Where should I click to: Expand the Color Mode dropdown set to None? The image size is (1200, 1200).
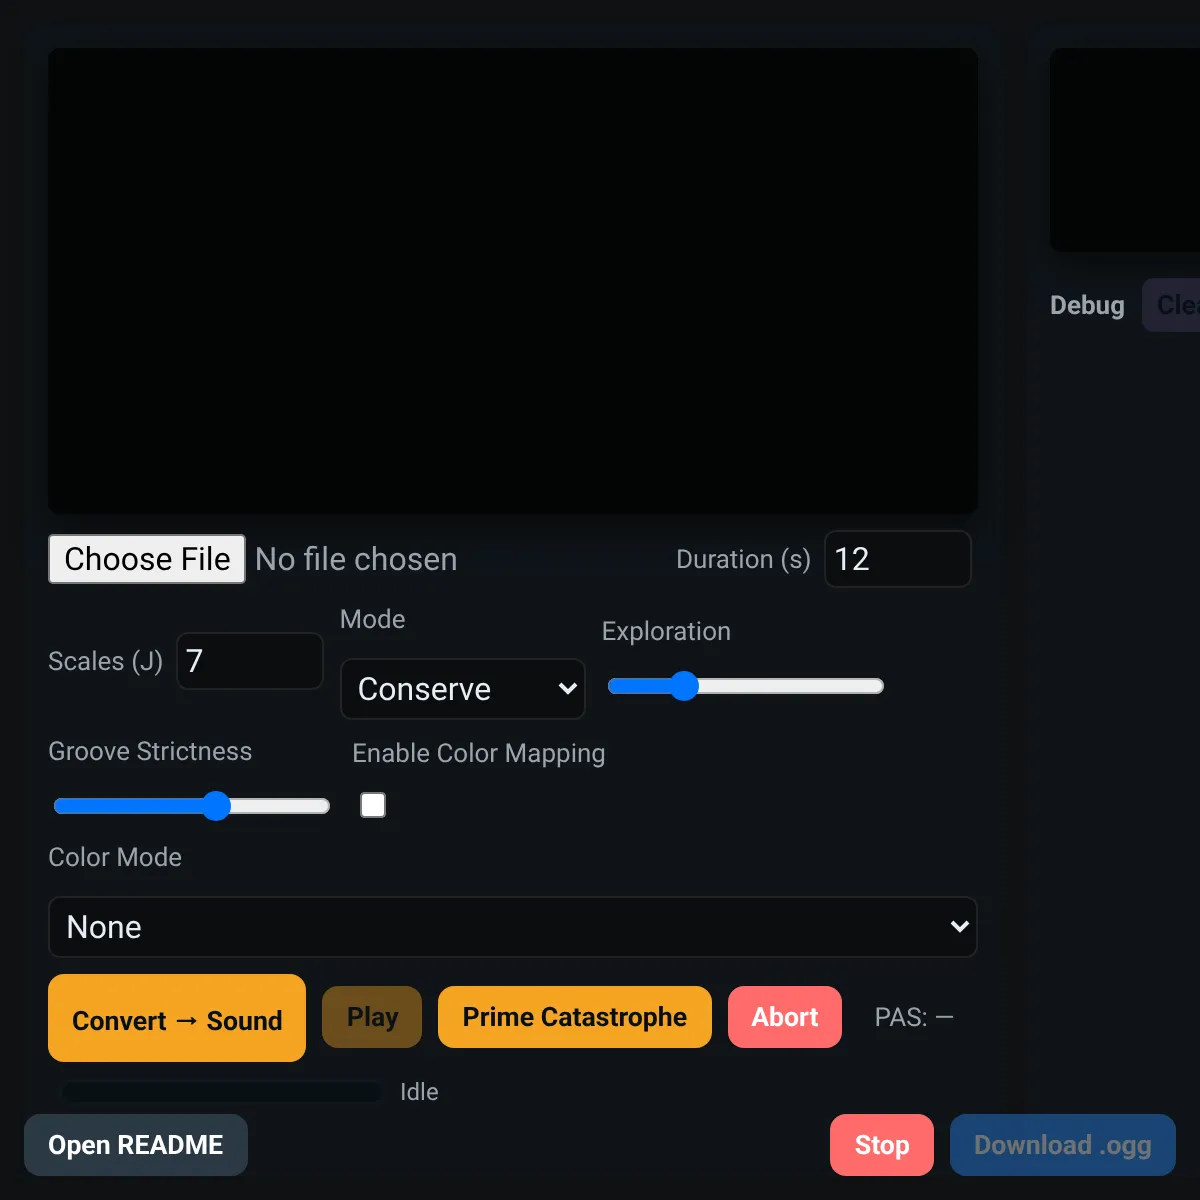513,927
